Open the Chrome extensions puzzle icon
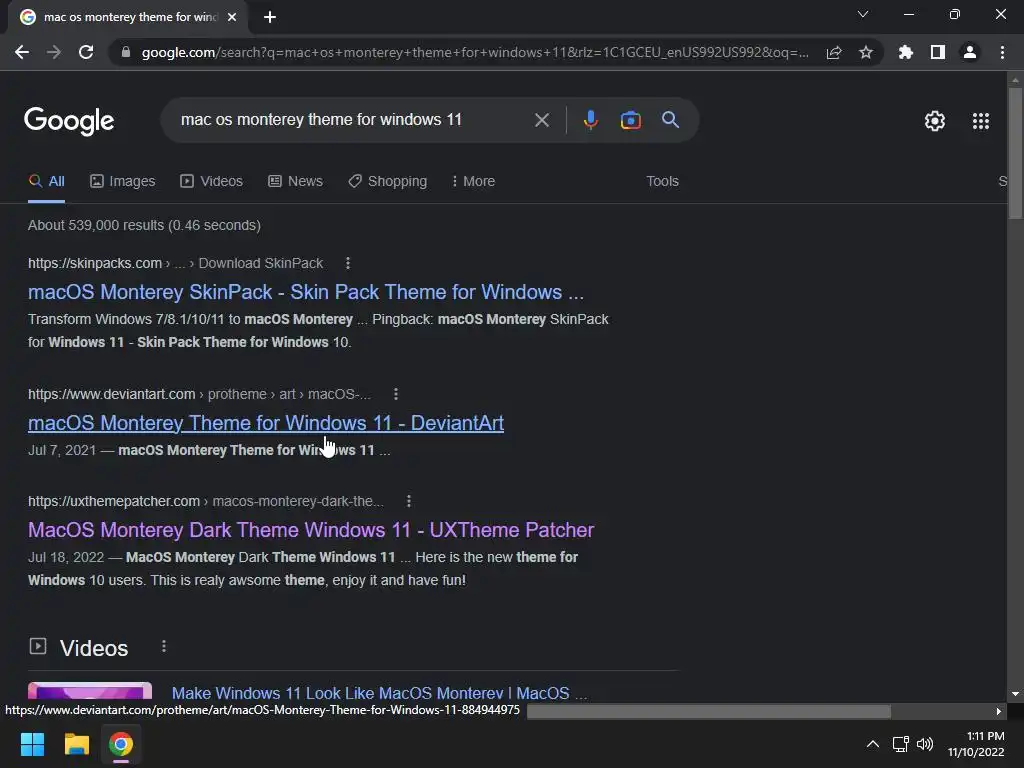 (906, 52)
